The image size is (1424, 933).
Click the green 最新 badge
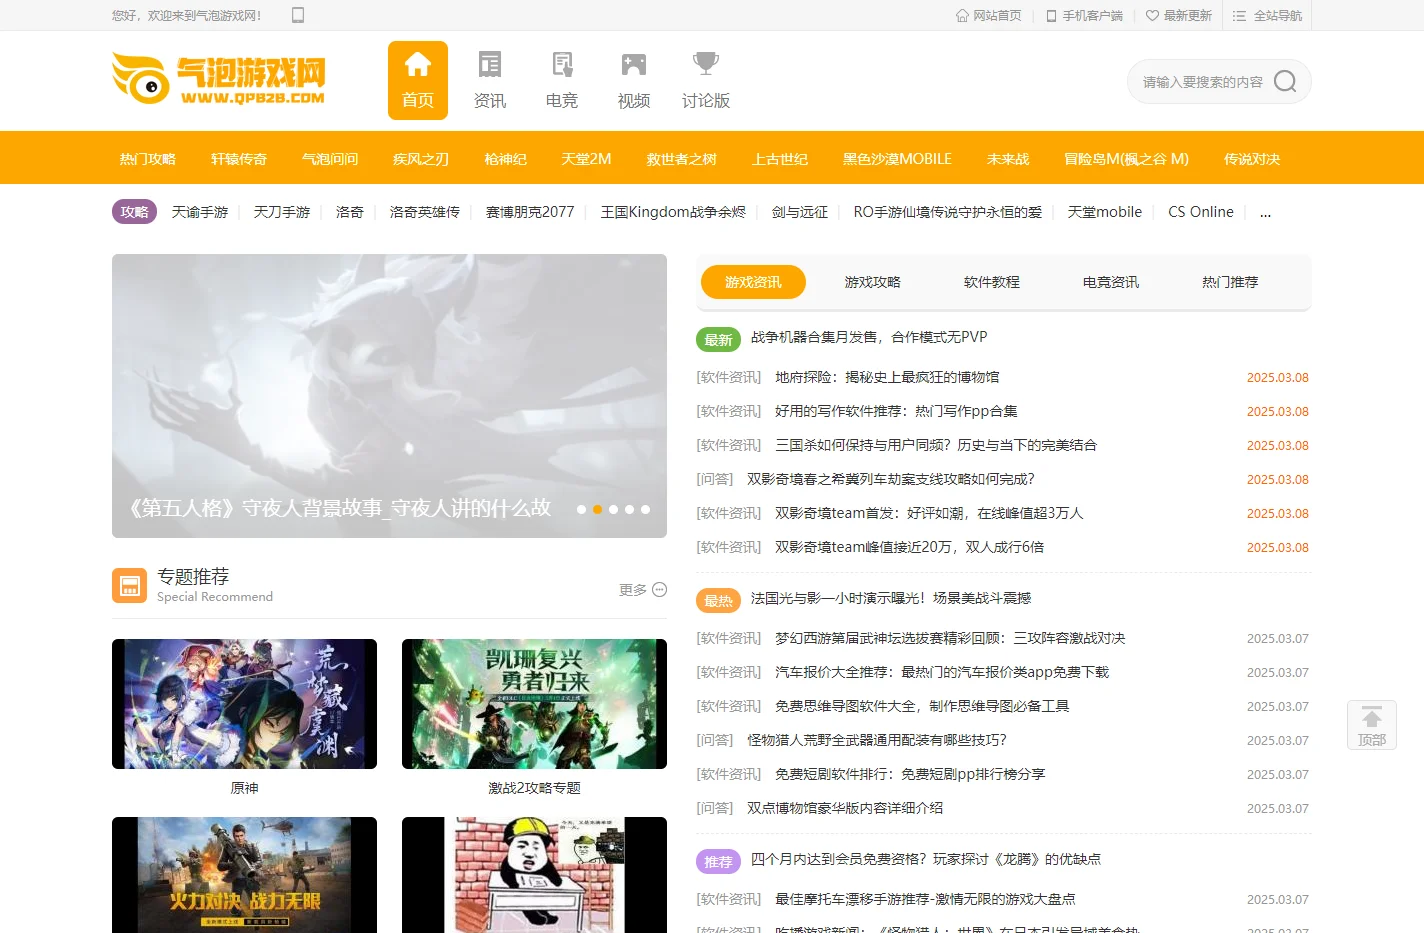(x=718, y=340)
